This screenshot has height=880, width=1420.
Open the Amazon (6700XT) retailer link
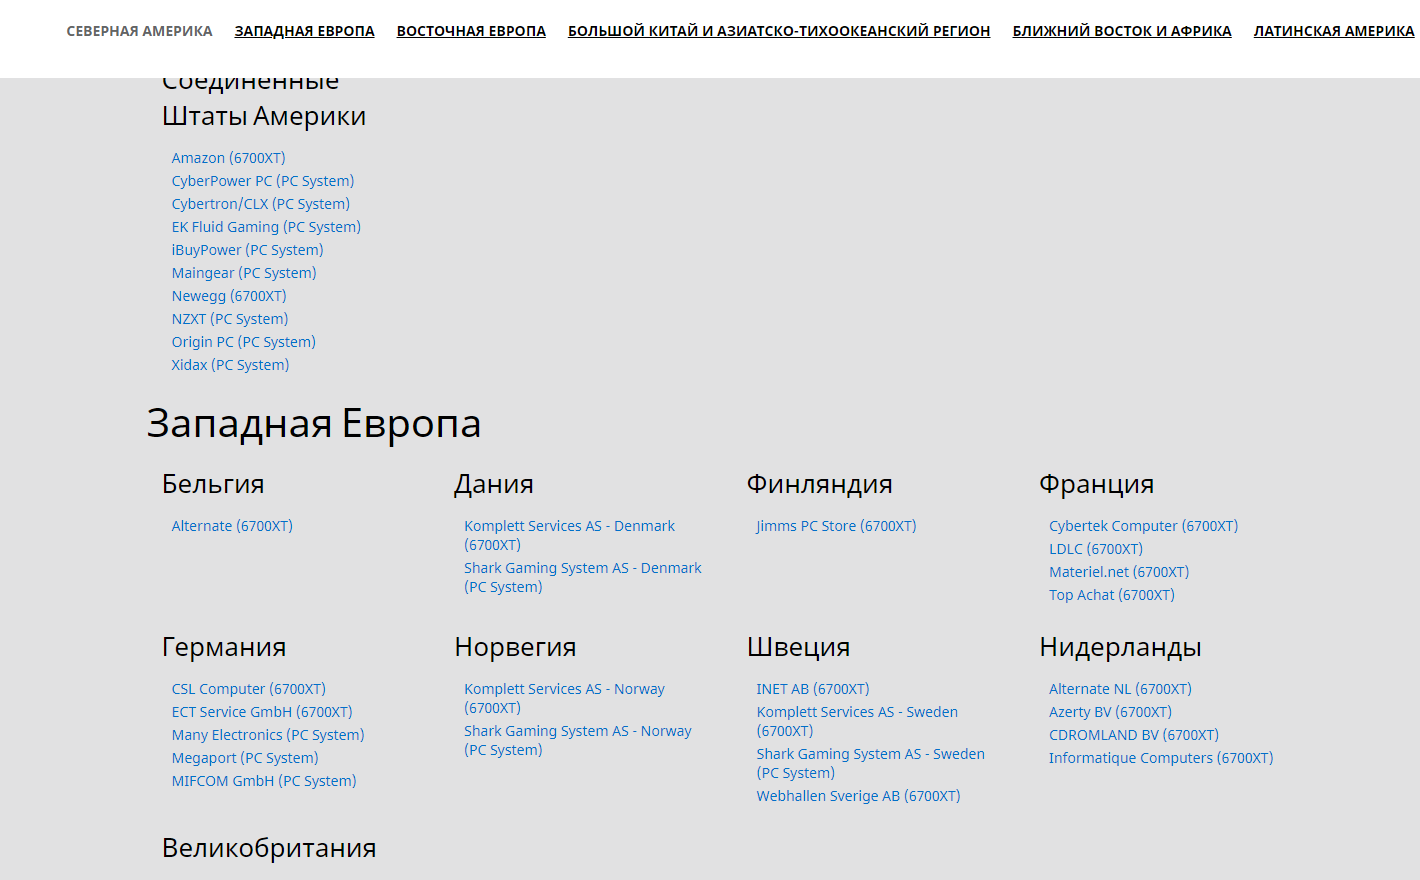(x=228, y=158)
